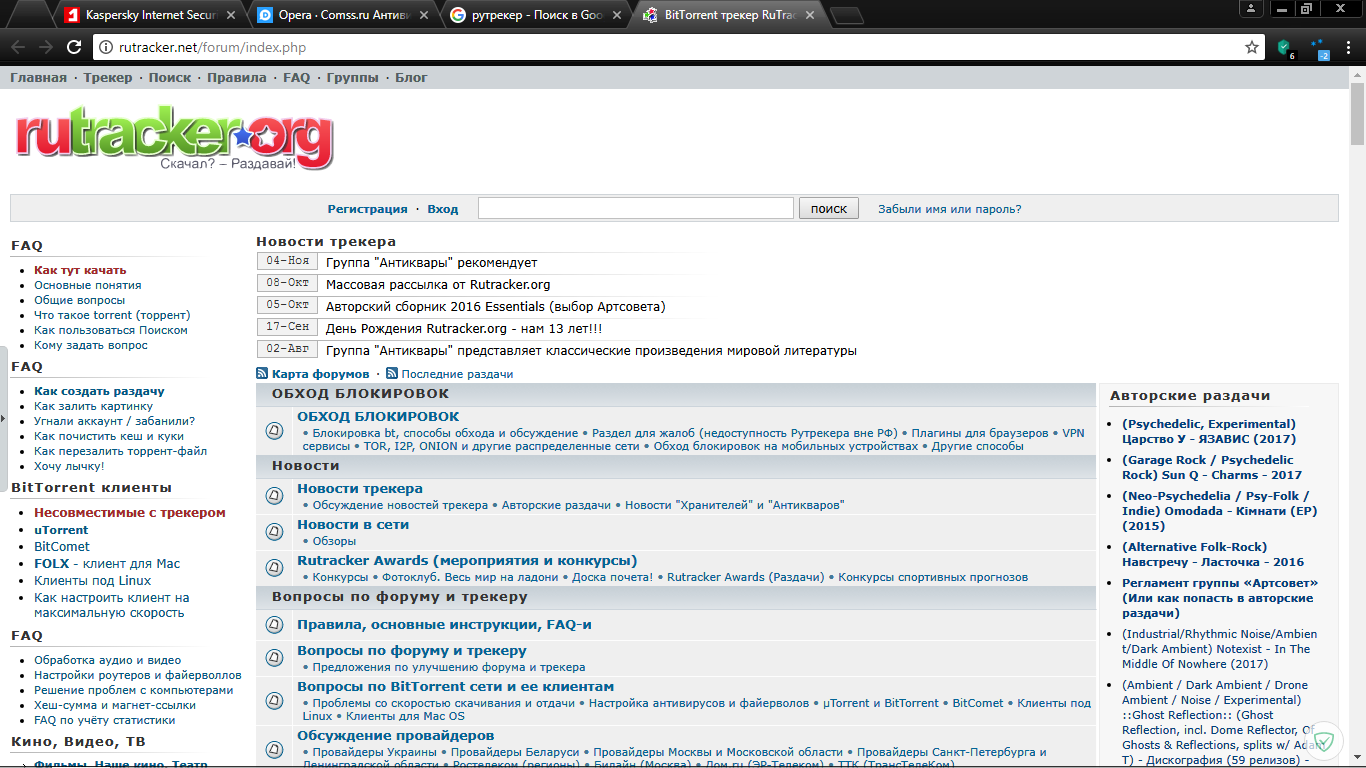Open the new tab button

click(x=847, y=15)
